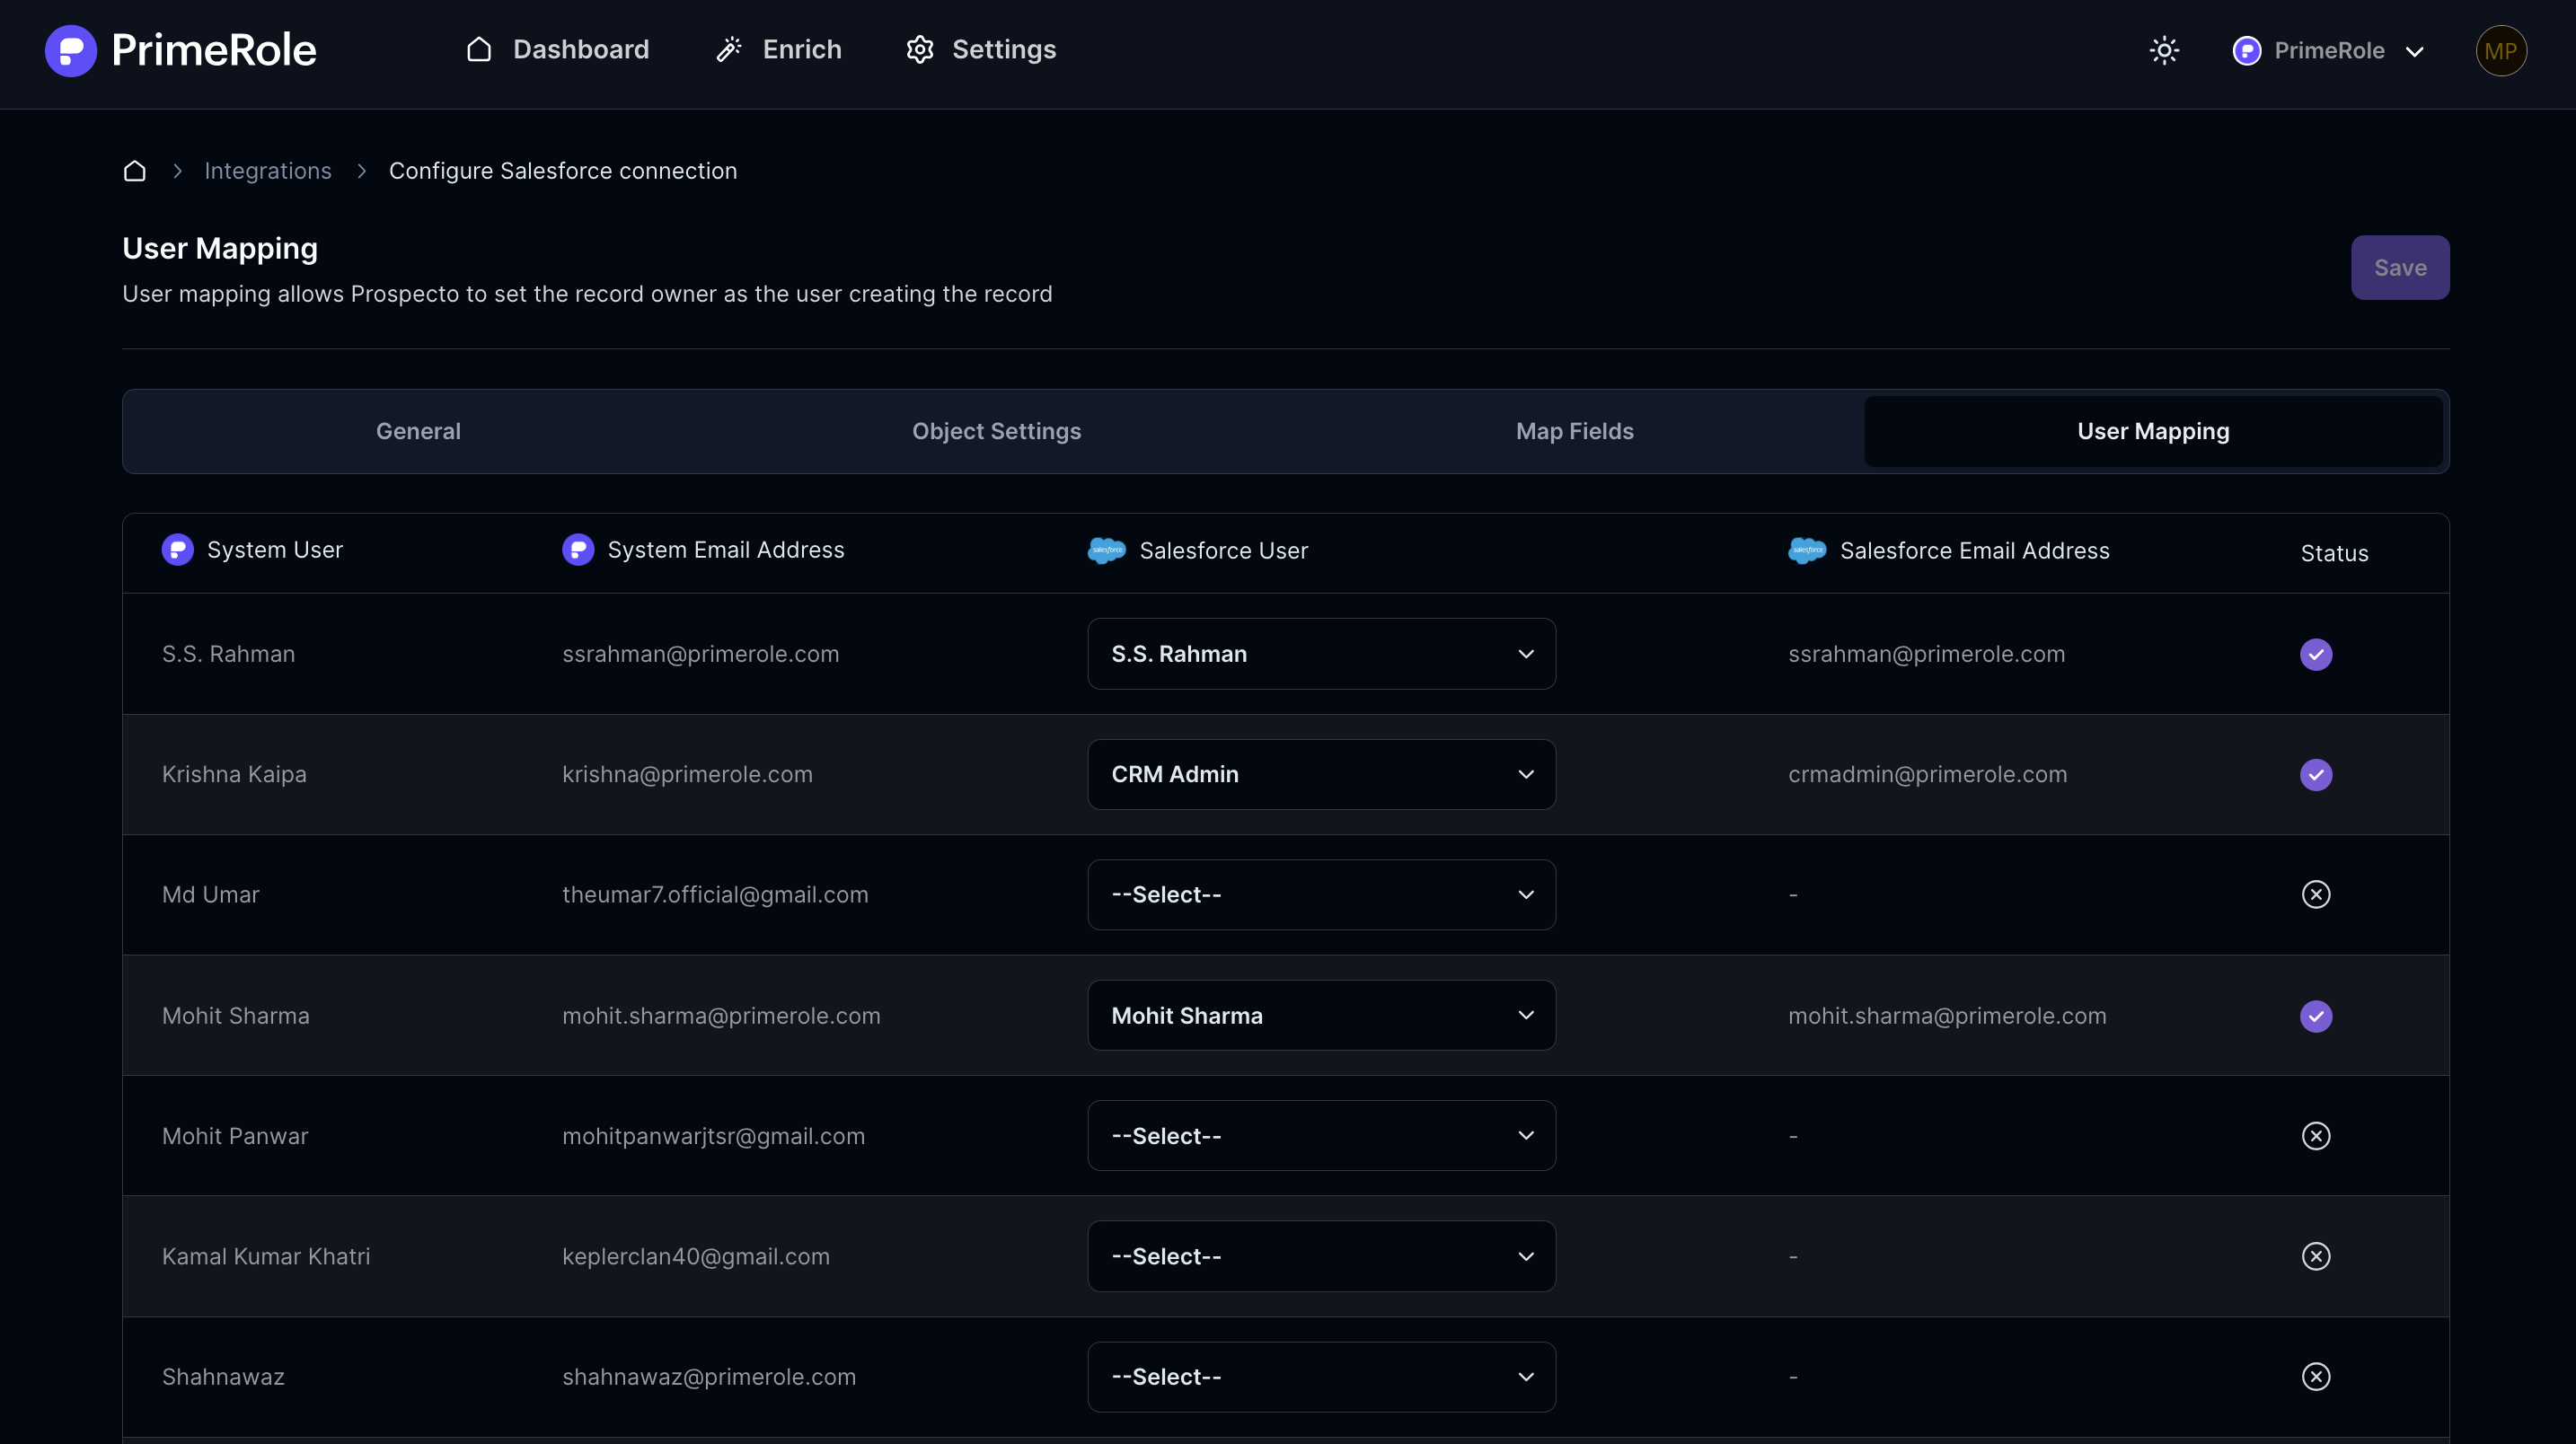Switch to the Object Settings tab
The height and width of the screenshot is (1444, 2576).
coord(996,432)
